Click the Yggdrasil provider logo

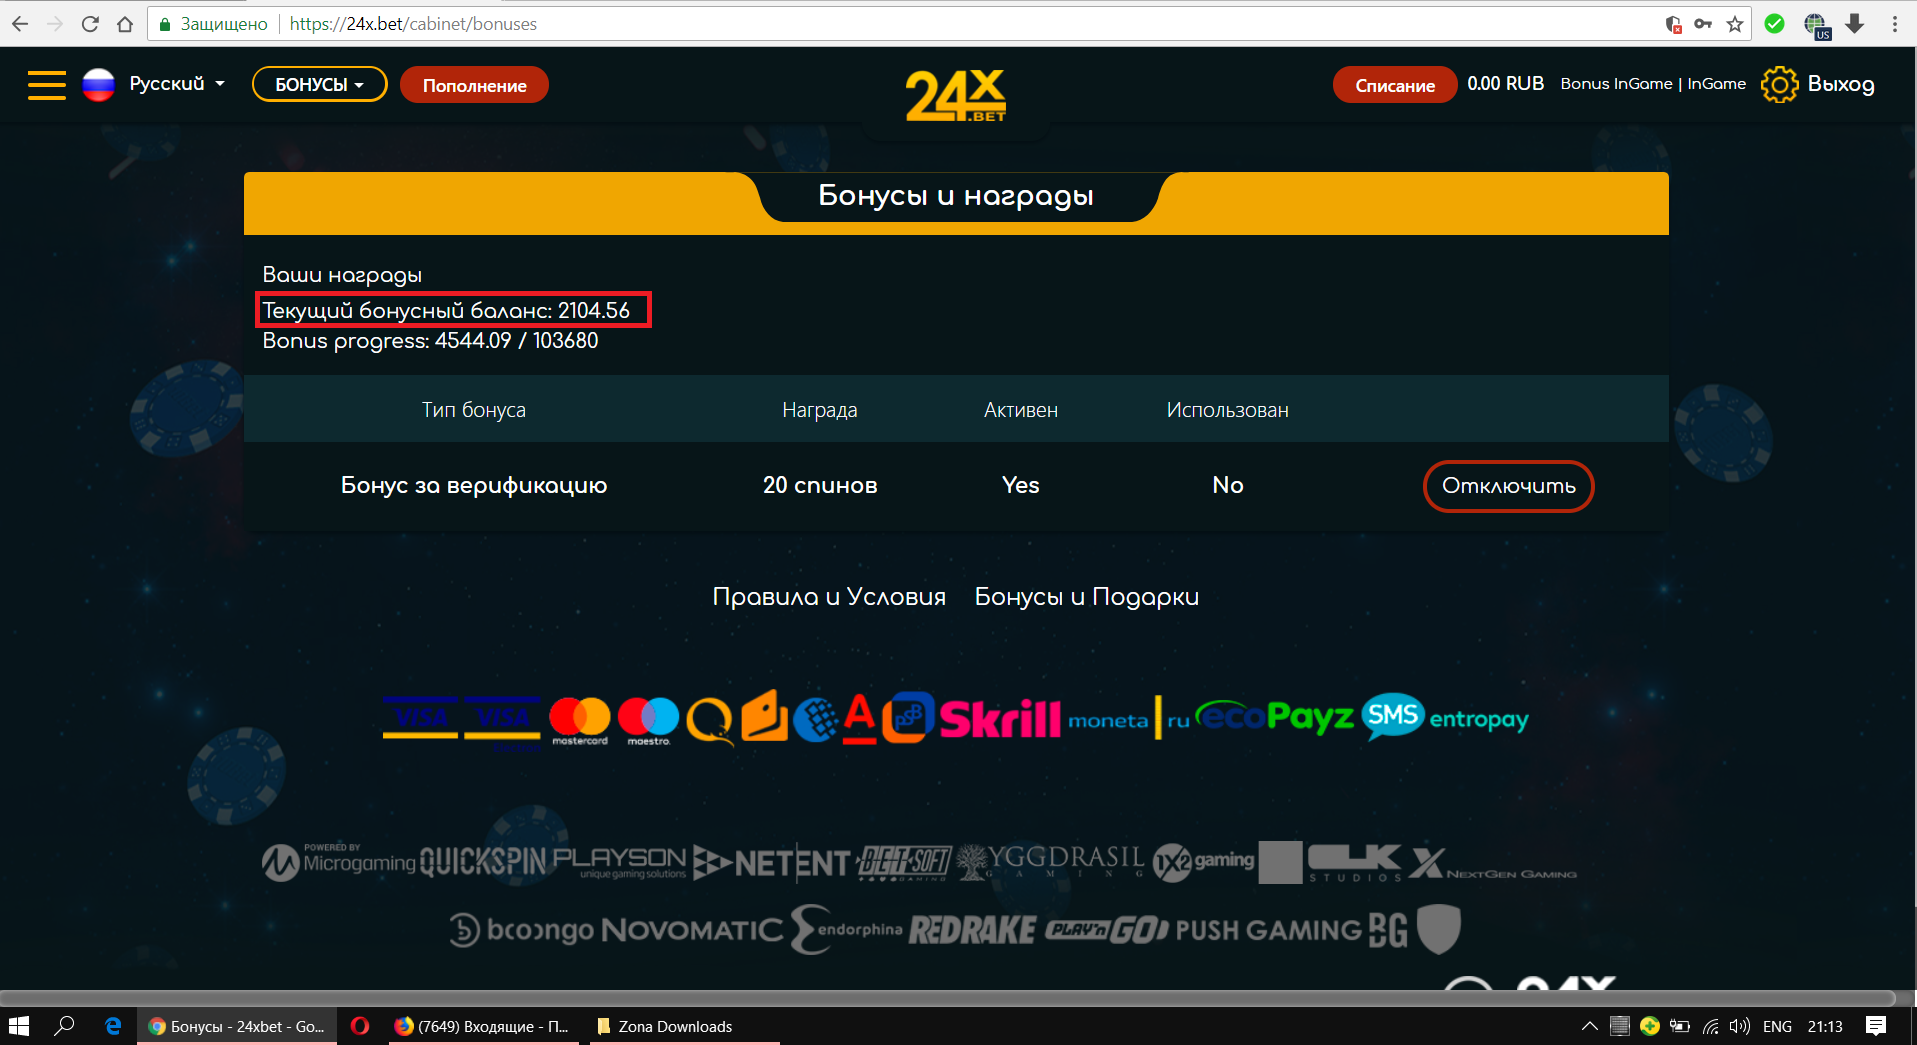tap(1050, 861)
